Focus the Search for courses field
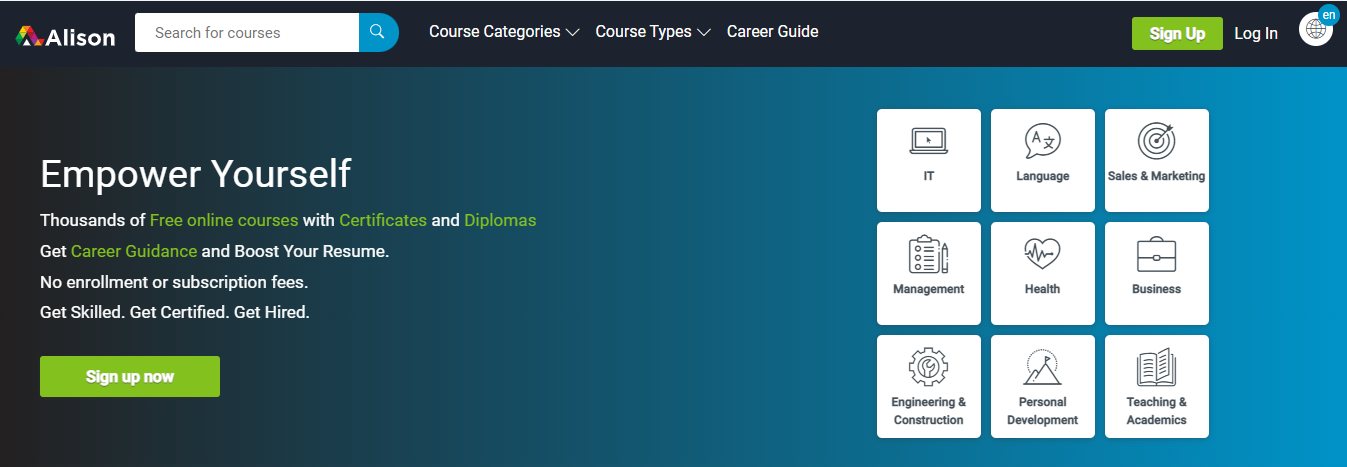 pos(247,33)
